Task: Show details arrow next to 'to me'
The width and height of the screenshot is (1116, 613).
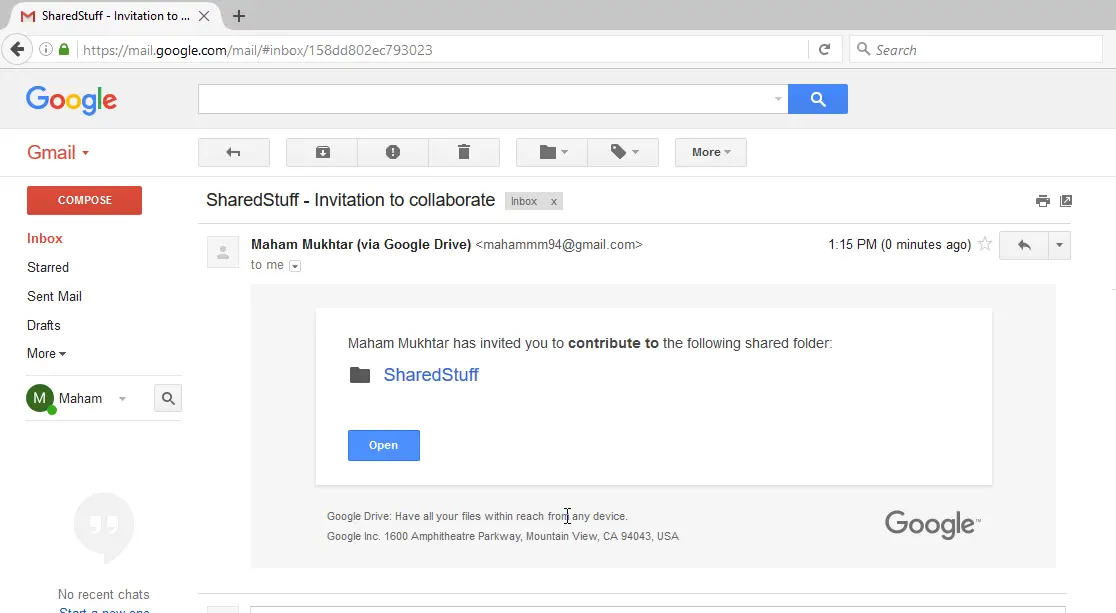Action: (x=295, y=266)
